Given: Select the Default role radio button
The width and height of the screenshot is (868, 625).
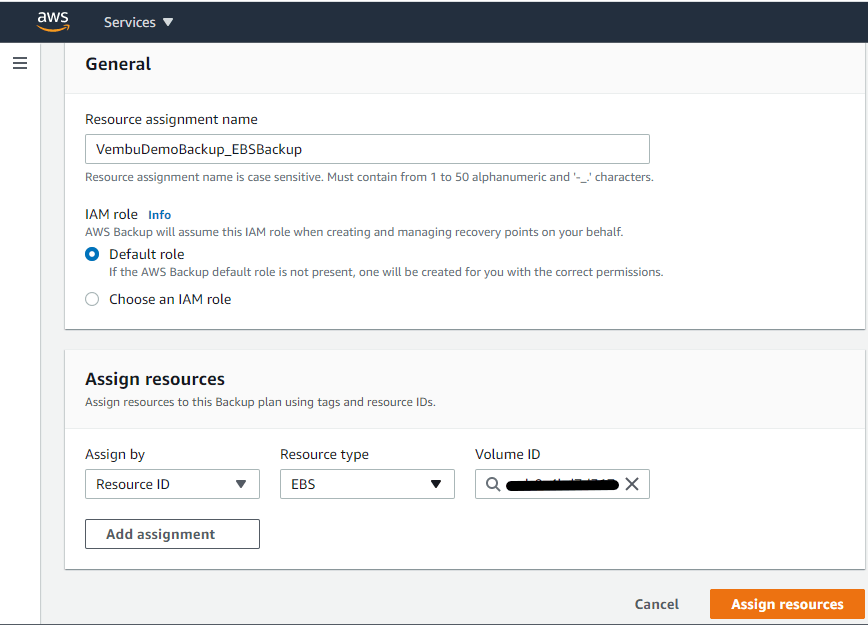Looking at the screenshot, I should (x=91, y=254).
